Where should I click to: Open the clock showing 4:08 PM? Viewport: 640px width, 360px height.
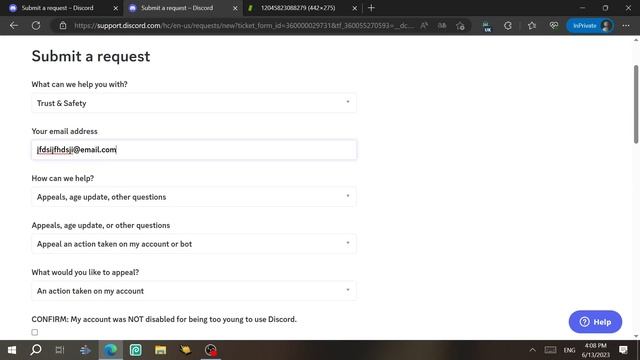596,350
